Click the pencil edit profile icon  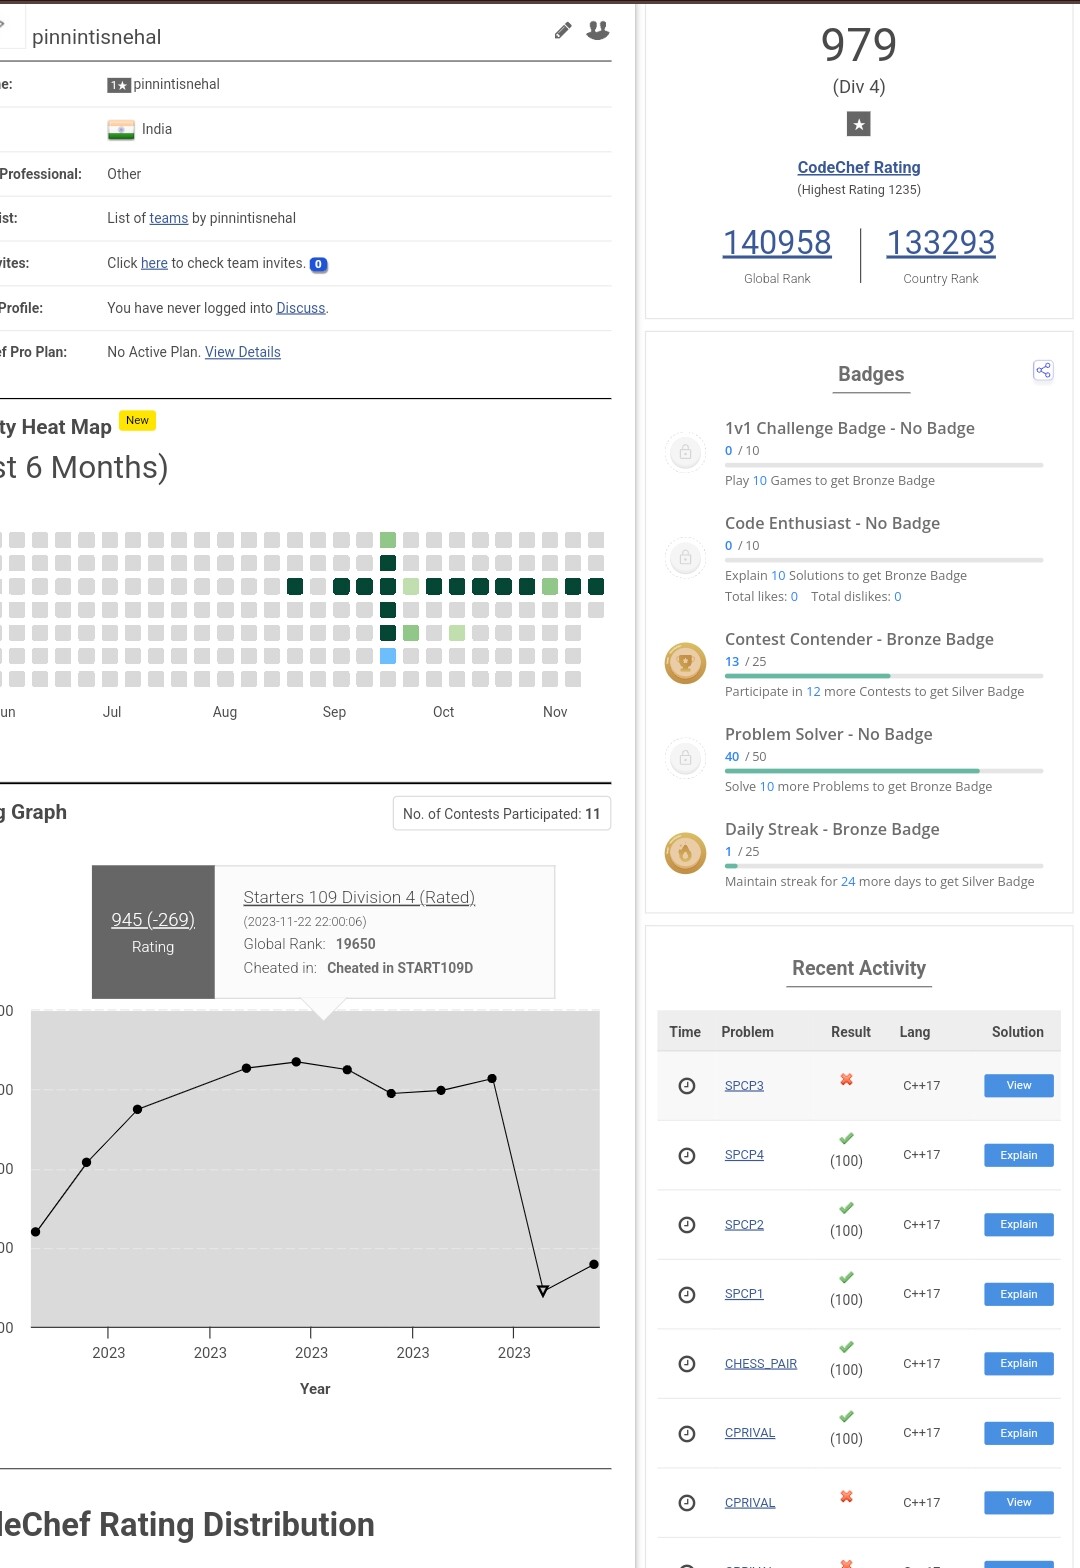pos(563,31)
